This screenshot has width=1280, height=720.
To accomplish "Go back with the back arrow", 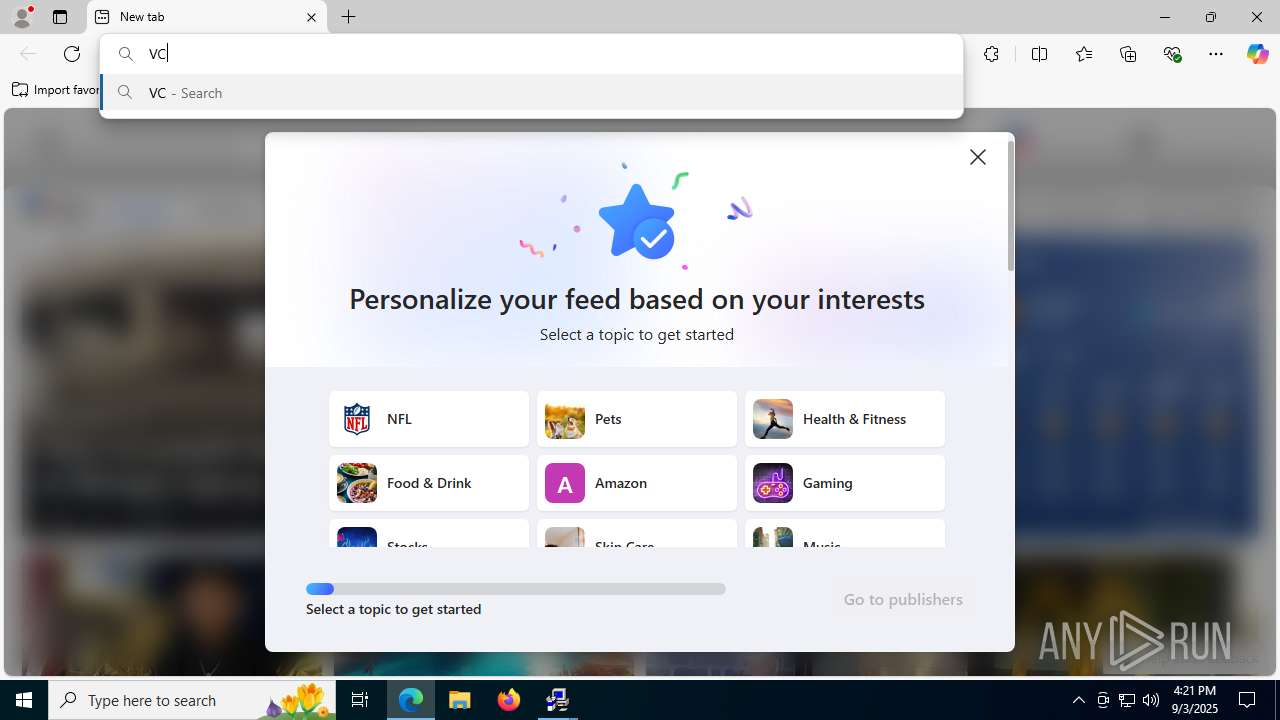I will tap(28, 54).
